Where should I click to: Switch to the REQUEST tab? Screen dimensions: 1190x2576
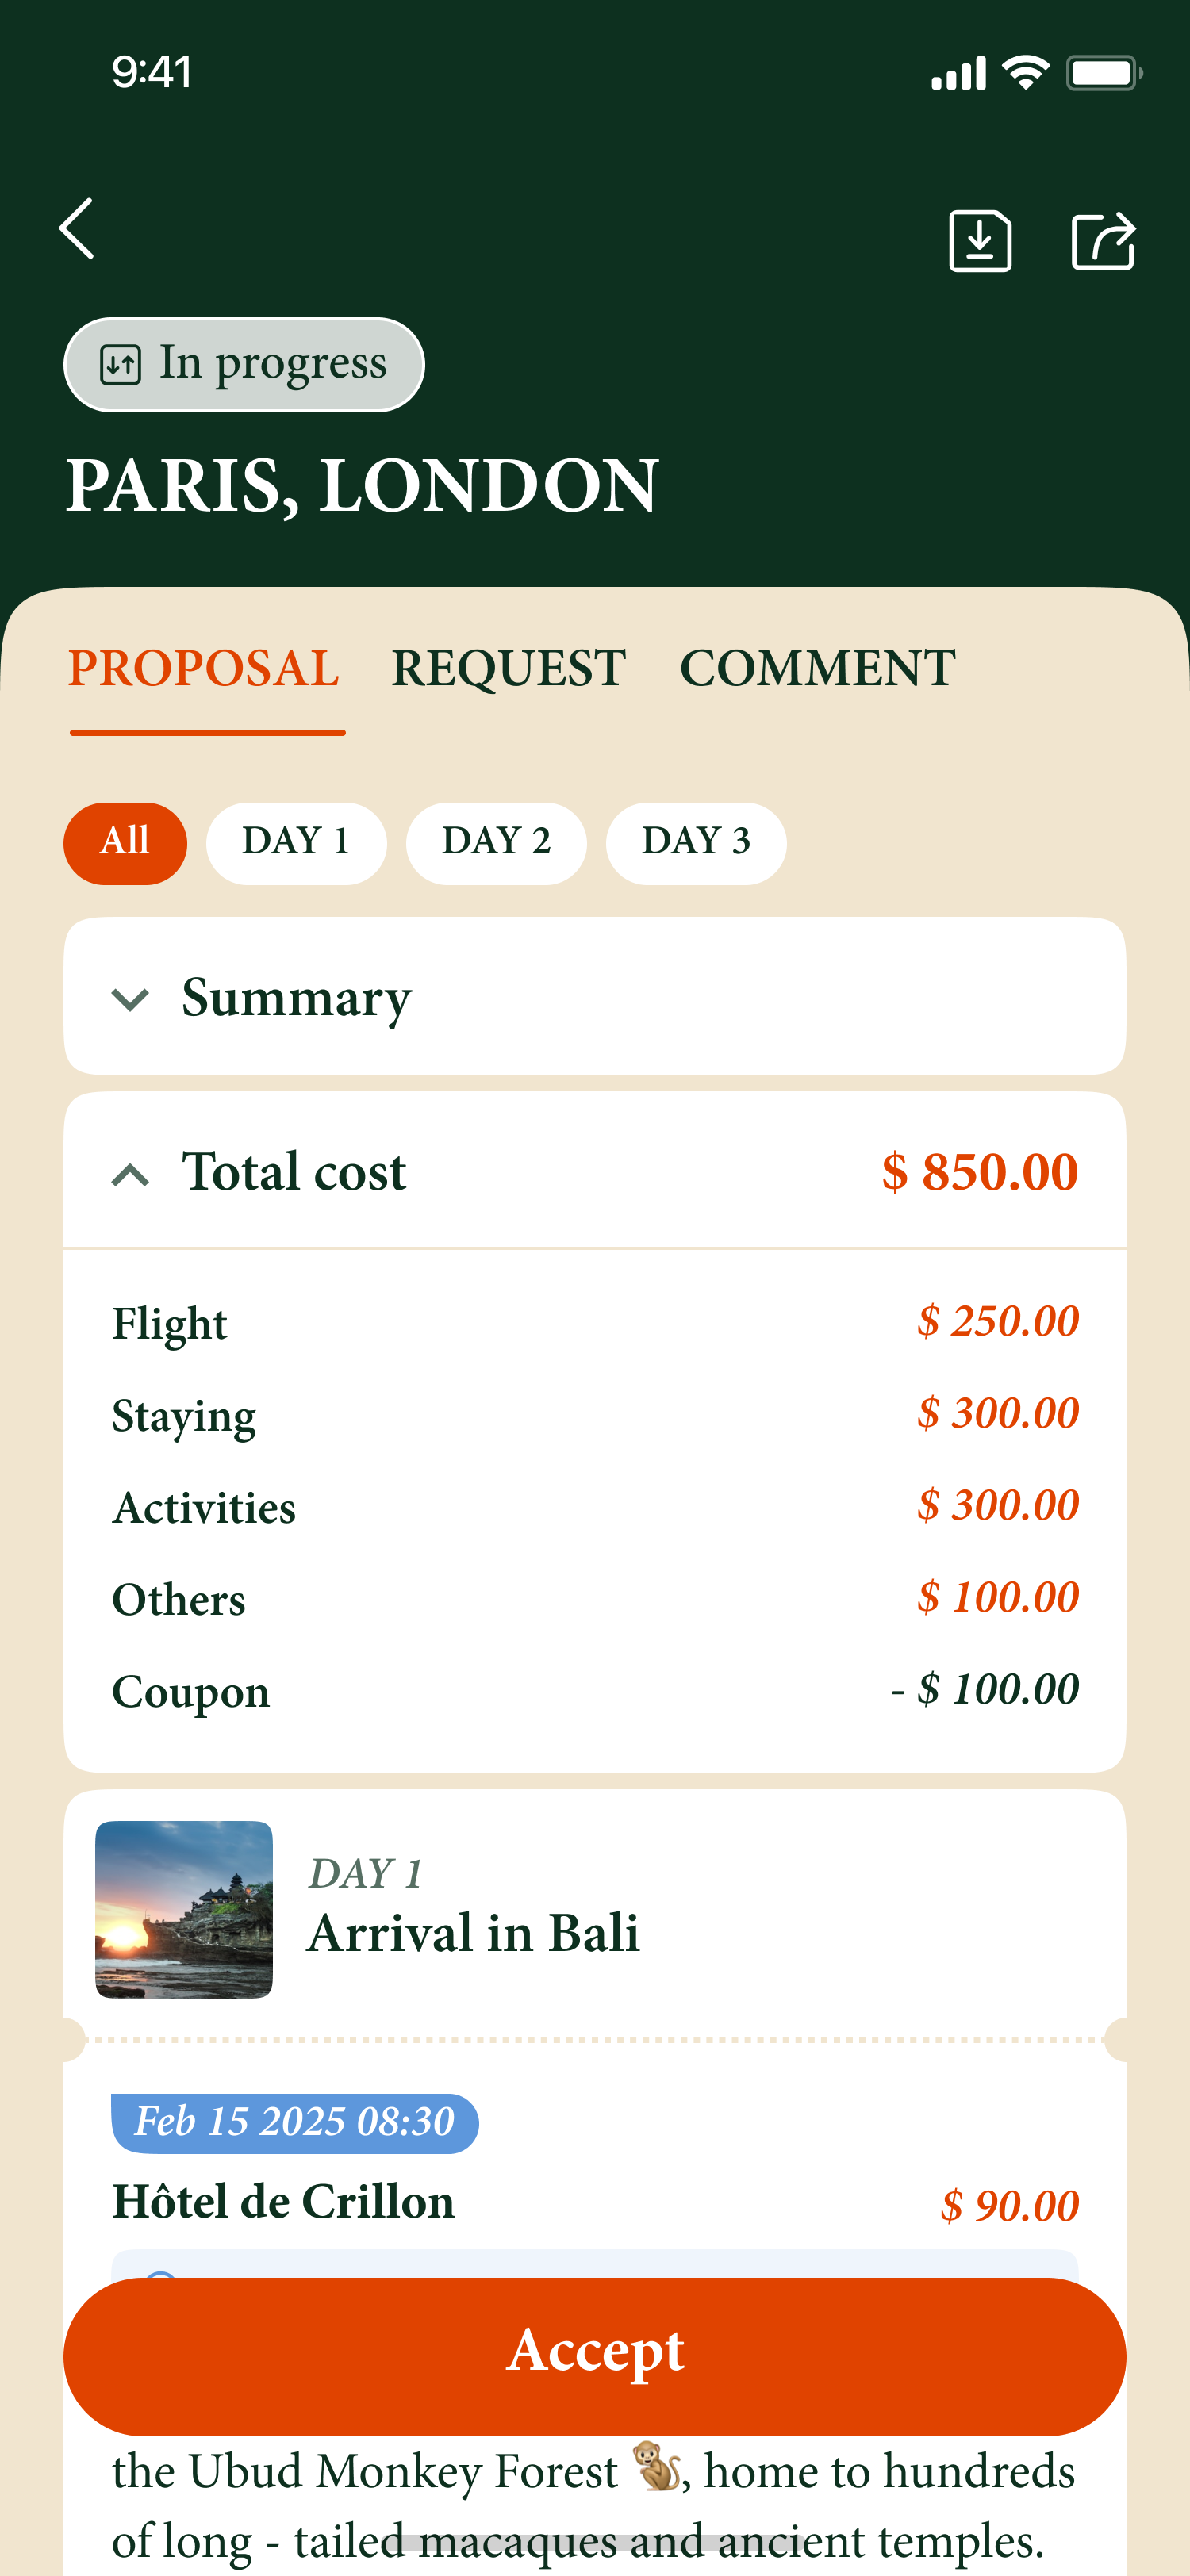(508, 668)
